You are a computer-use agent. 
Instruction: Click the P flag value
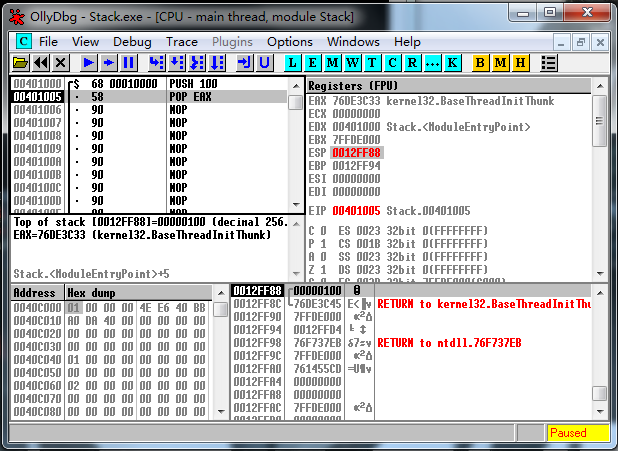323,244
